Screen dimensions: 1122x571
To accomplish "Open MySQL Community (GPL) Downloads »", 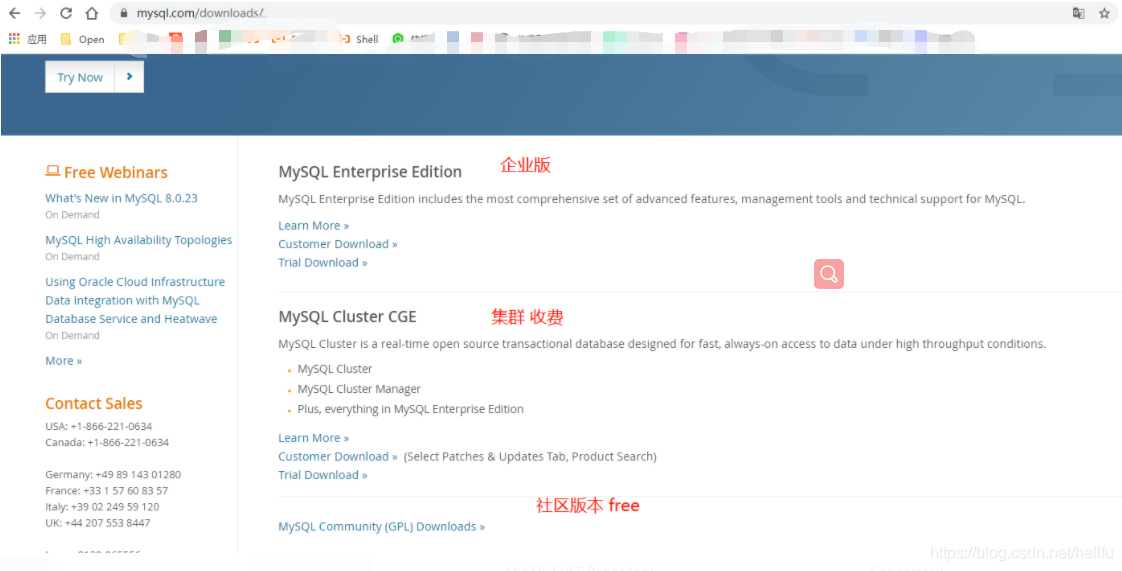I will click(381, 527).
